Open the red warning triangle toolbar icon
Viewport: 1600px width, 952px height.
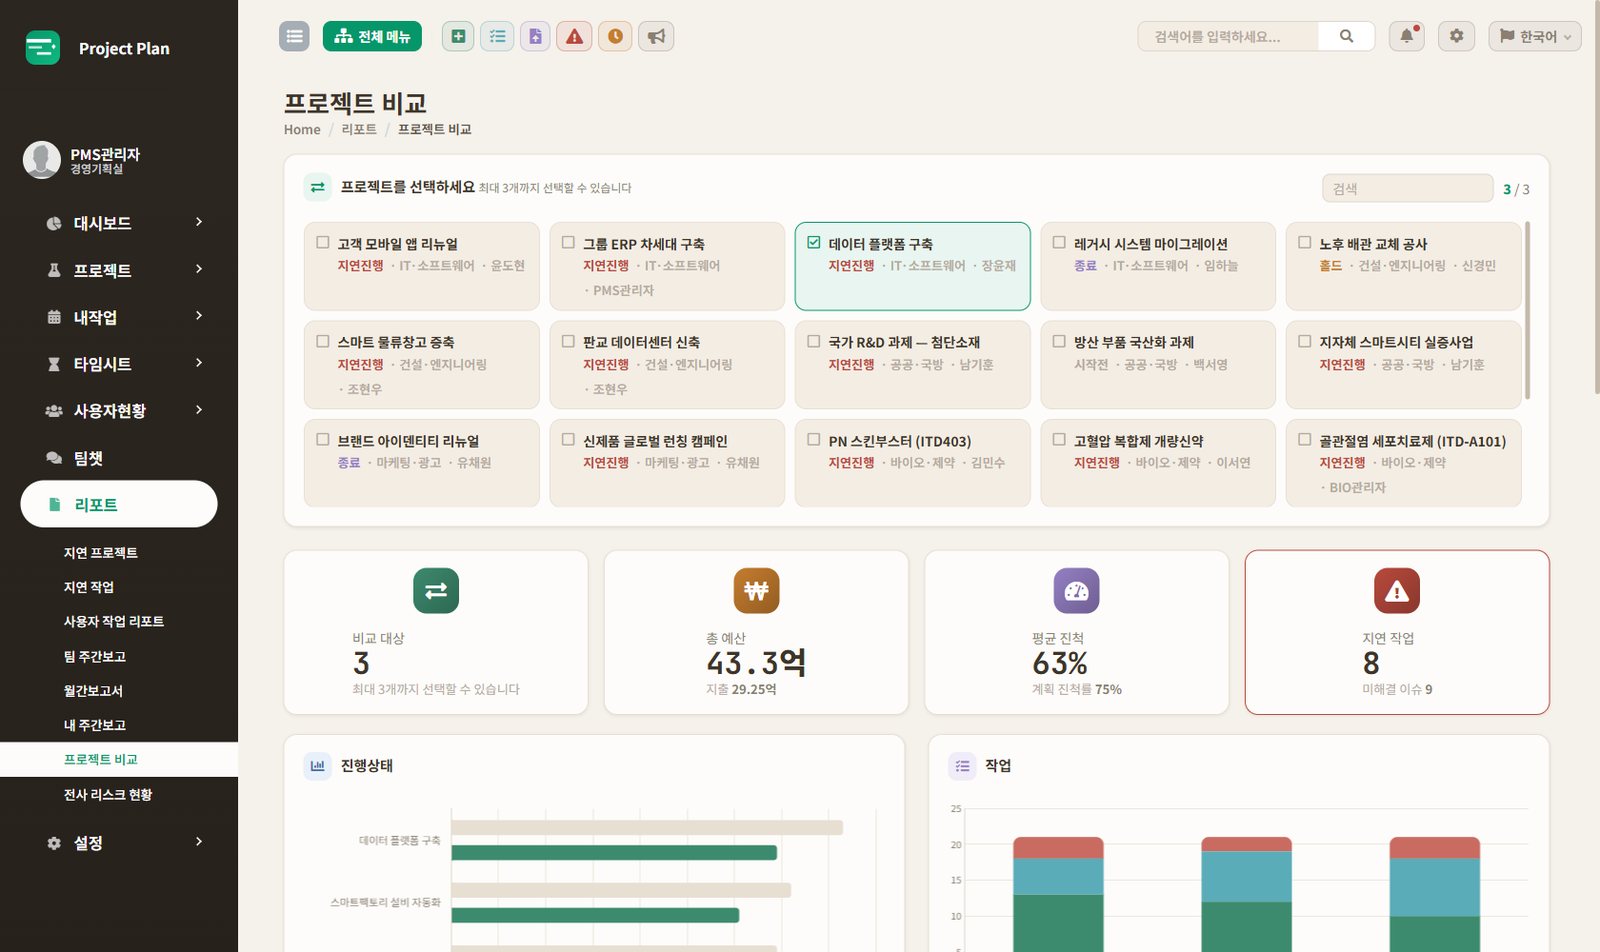point(574,36)
